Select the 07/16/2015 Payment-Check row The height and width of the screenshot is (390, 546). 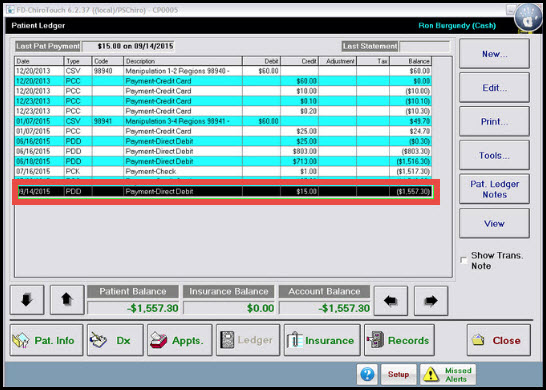(223, 171)
